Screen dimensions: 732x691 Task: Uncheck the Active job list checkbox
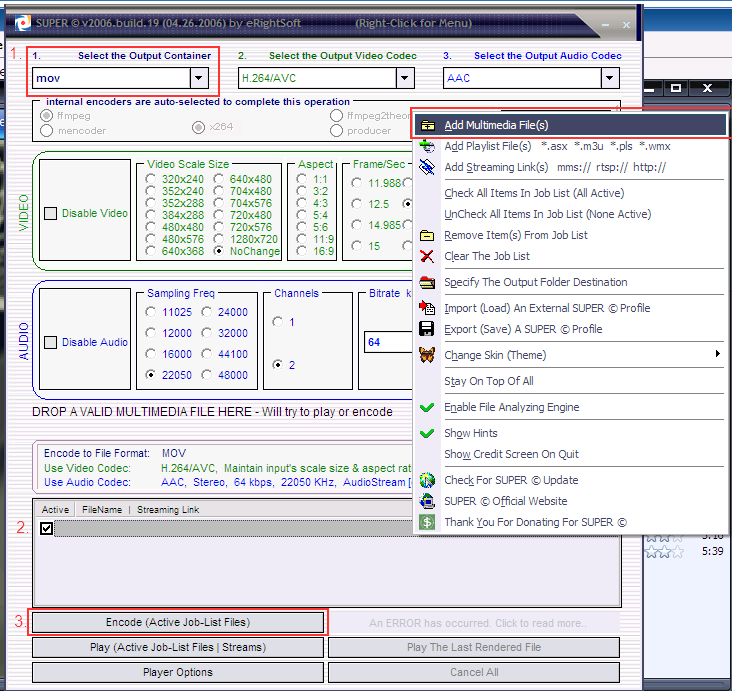(x=46, y=529)
